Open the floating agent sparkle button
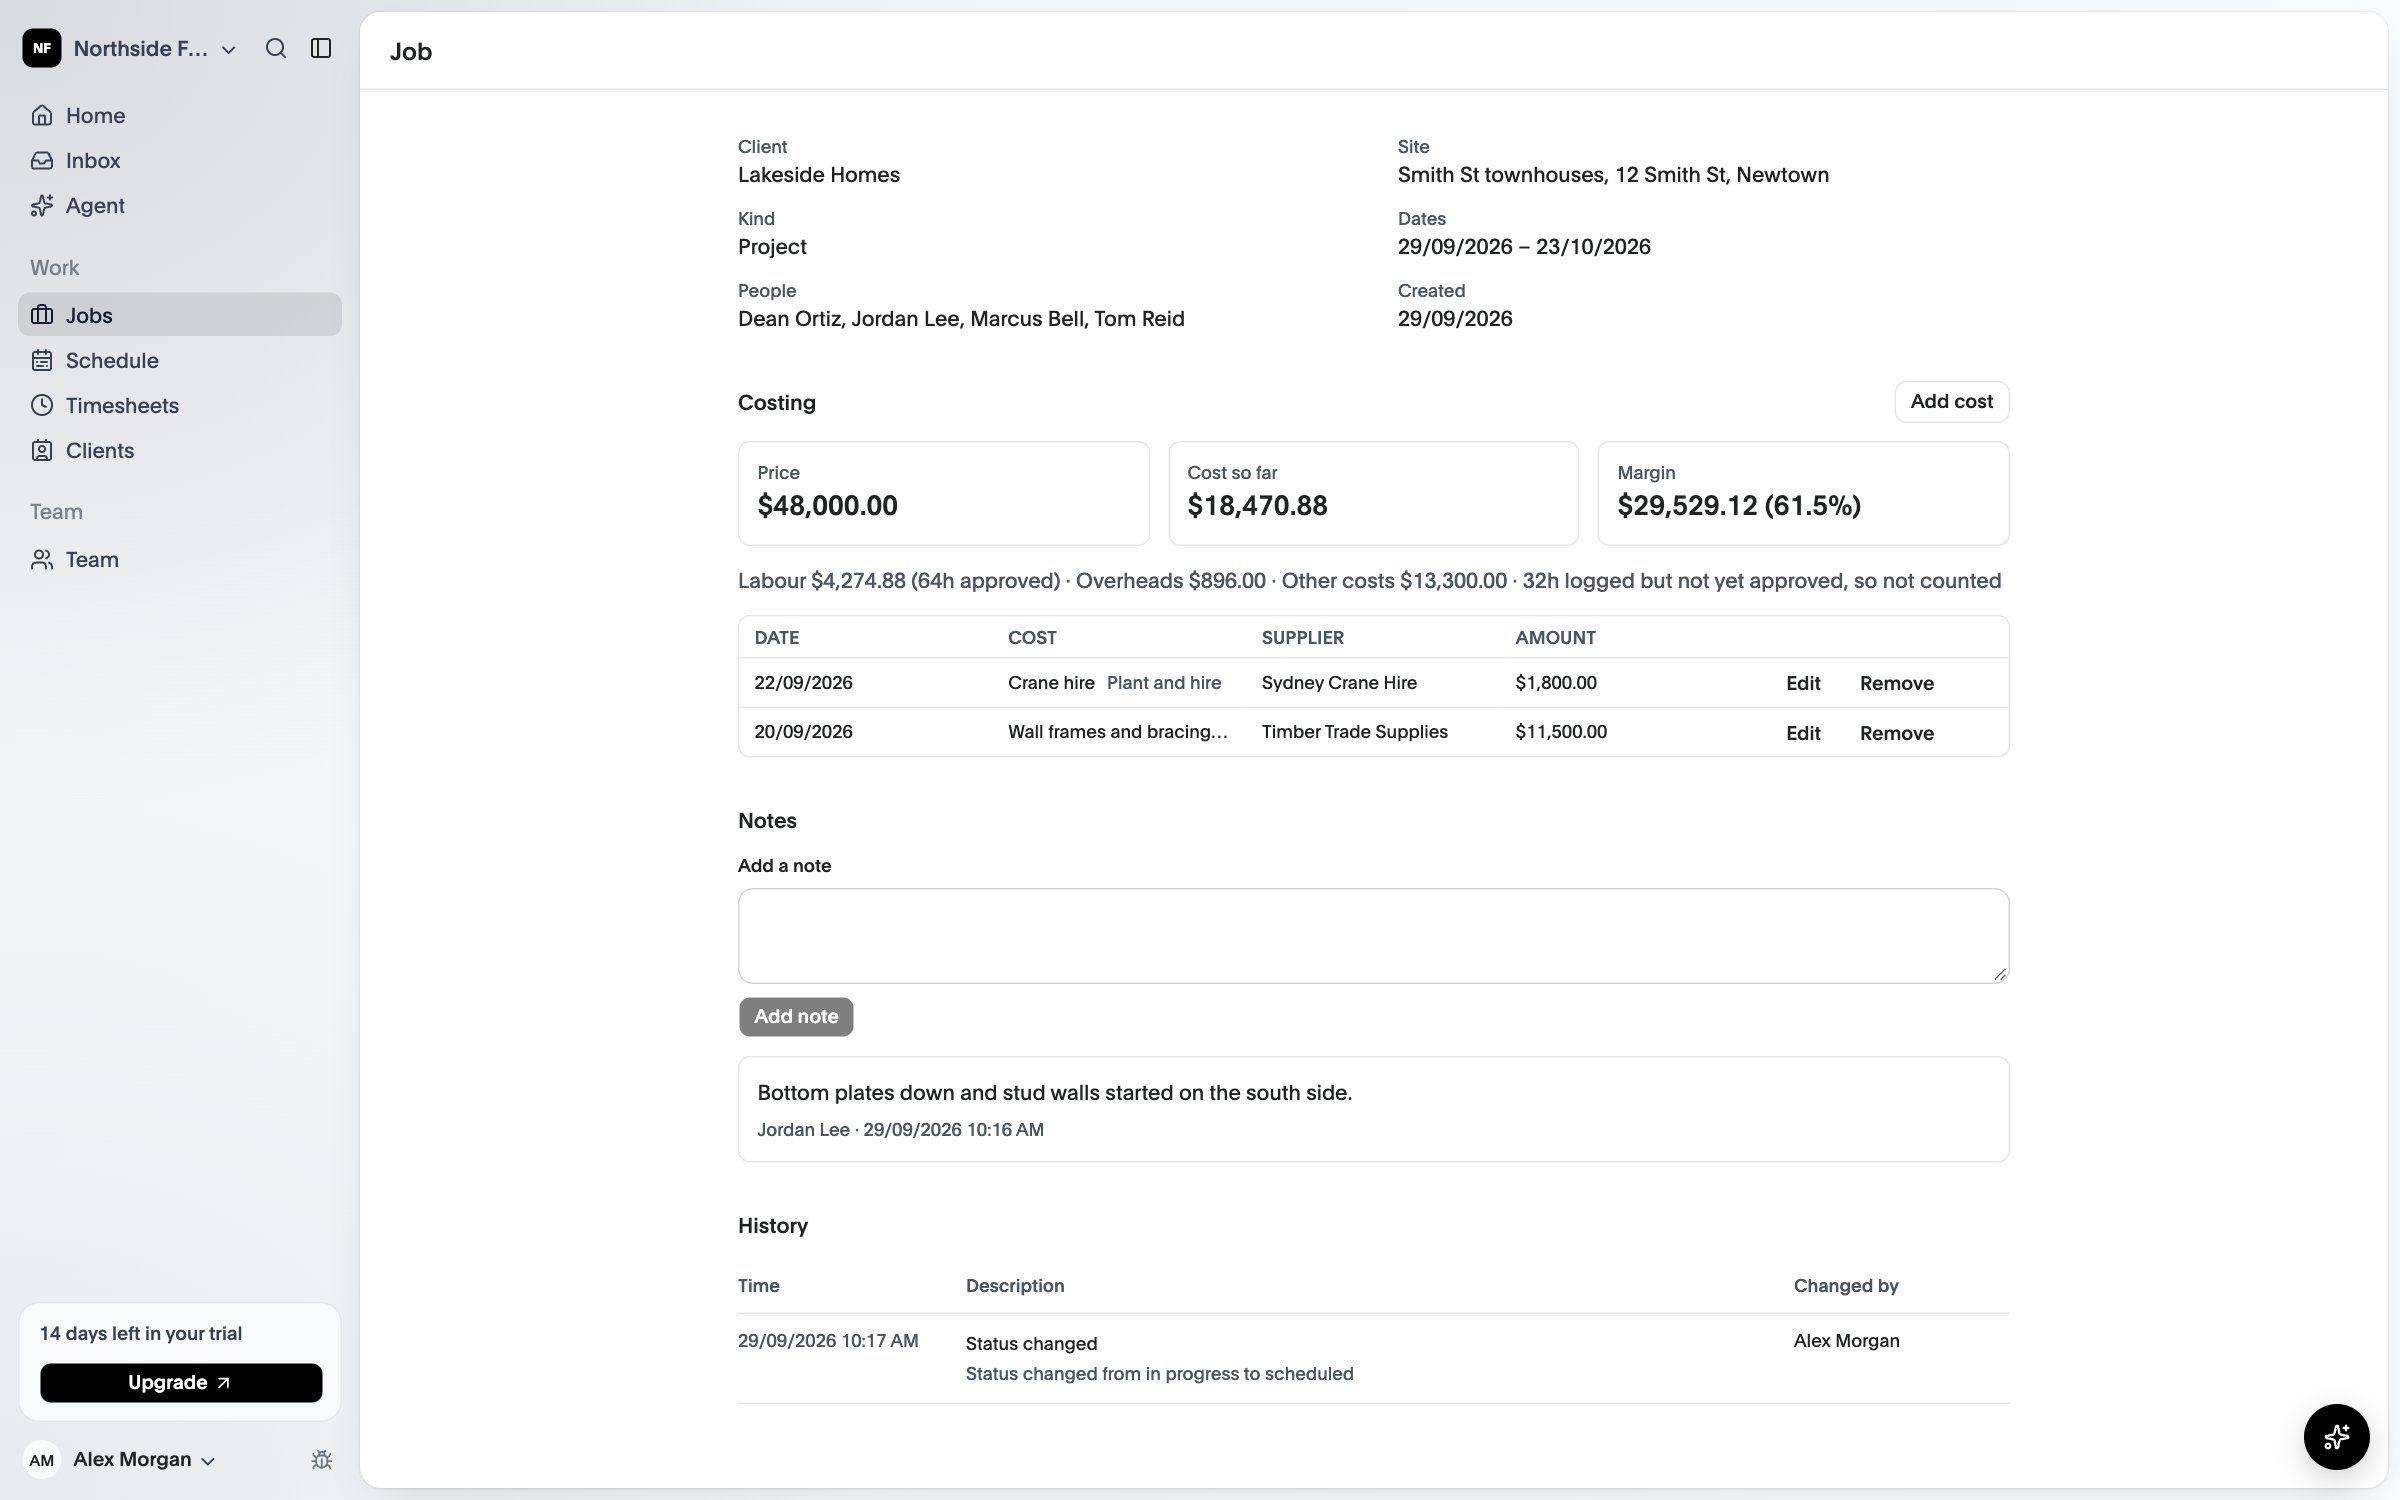This screenshot has height=1500, width=2400. (x=2336, y=1437)
